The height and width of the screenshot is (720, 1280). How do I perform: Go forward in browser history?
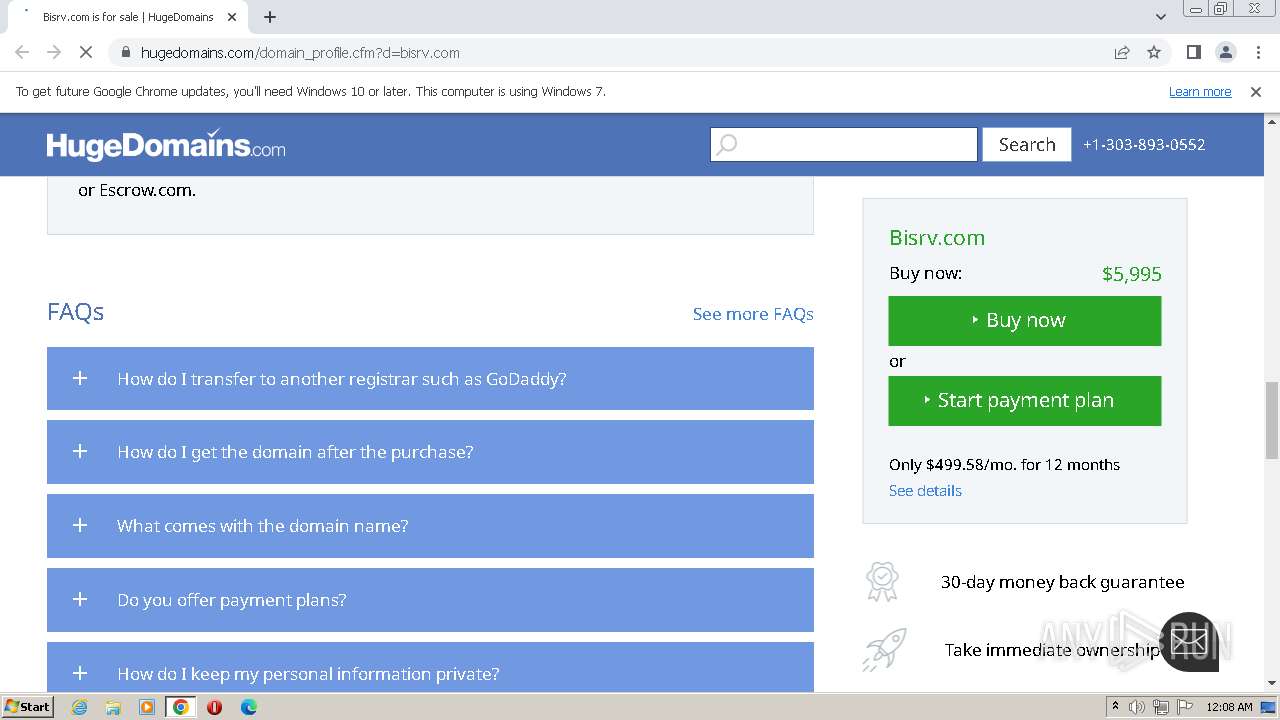point(54,52)
